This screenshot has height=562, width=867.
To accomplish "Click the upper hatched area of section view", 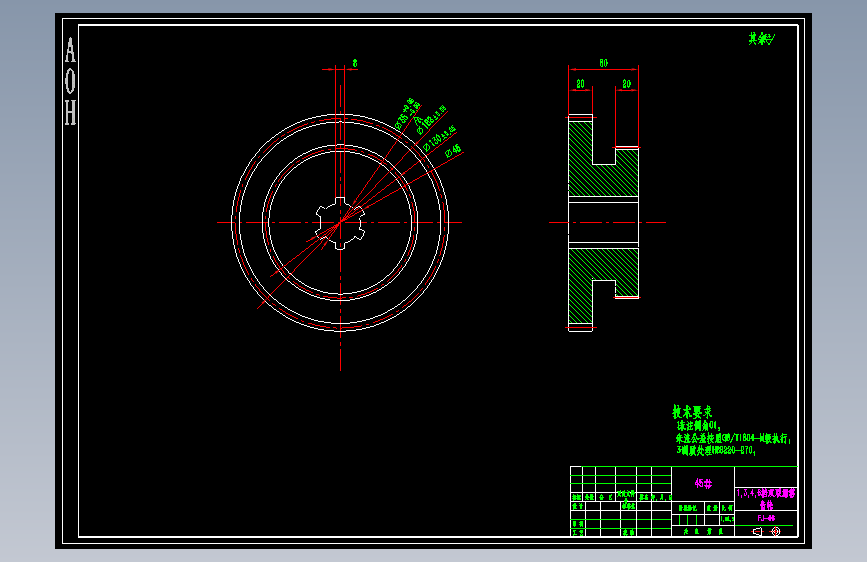I will tap(603, 169).
